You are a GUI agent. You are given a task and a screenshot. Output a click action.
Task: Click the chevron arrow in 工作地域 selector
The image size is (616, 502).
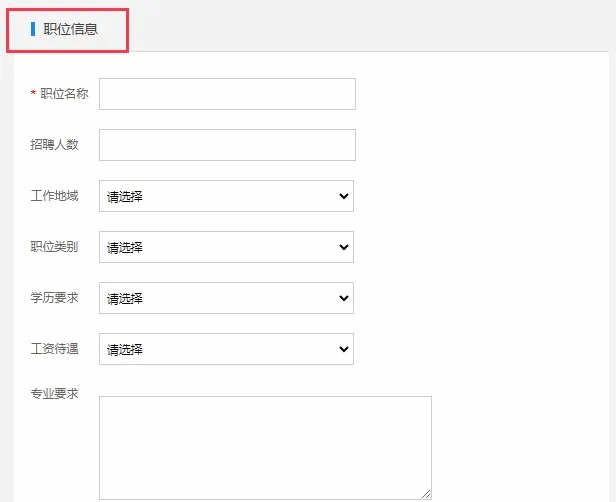click(x=344, y=196)
